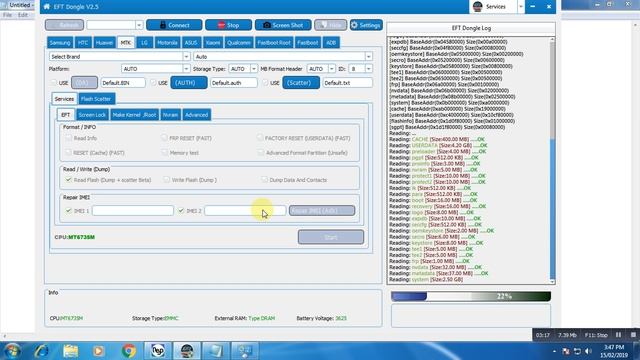Switch to the Qualcomm tab
Viewport: 640px width, 360px height.
point(239,42)
